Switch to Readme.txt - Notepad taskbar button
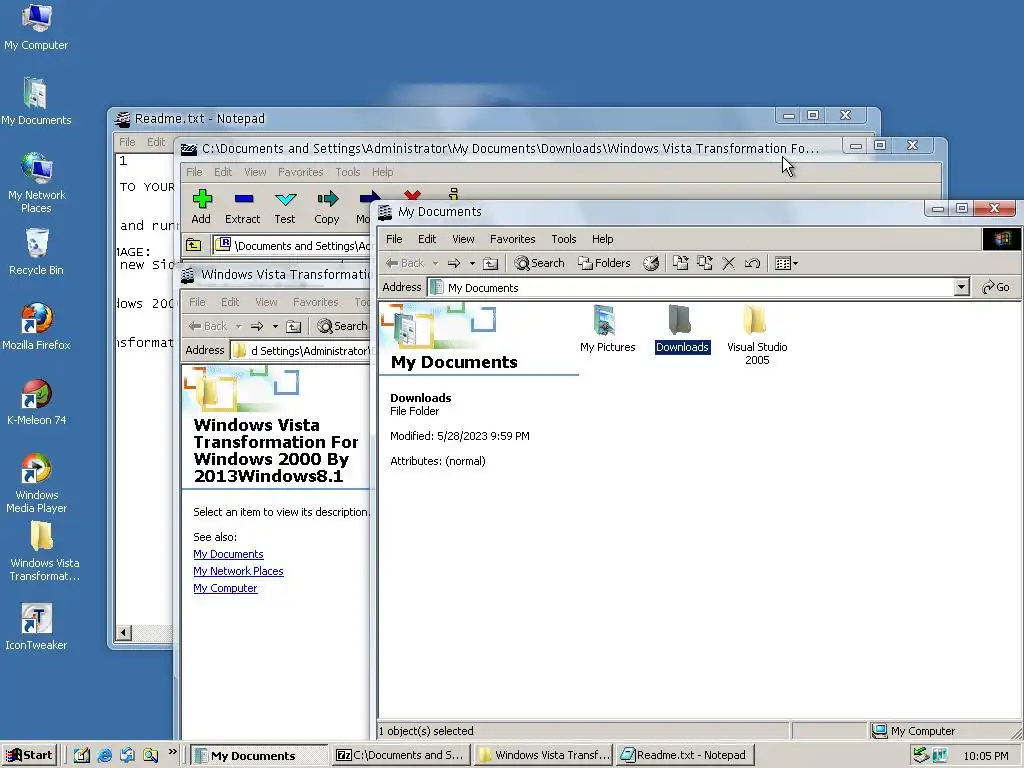 point(685,756)
